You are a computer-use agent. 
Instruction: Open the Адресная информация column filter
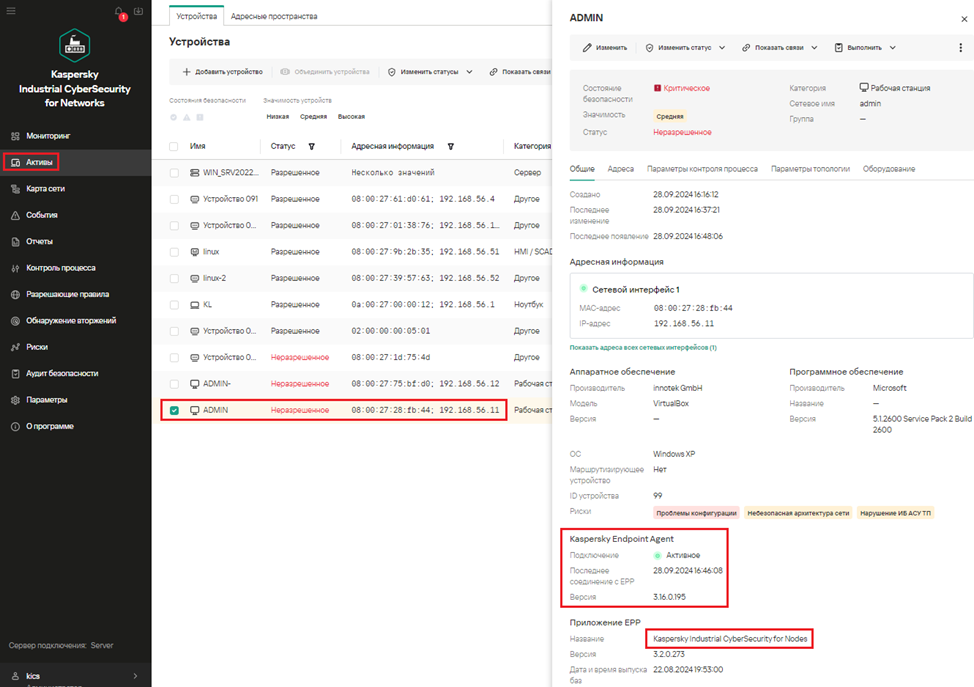(x=451, y=147)
